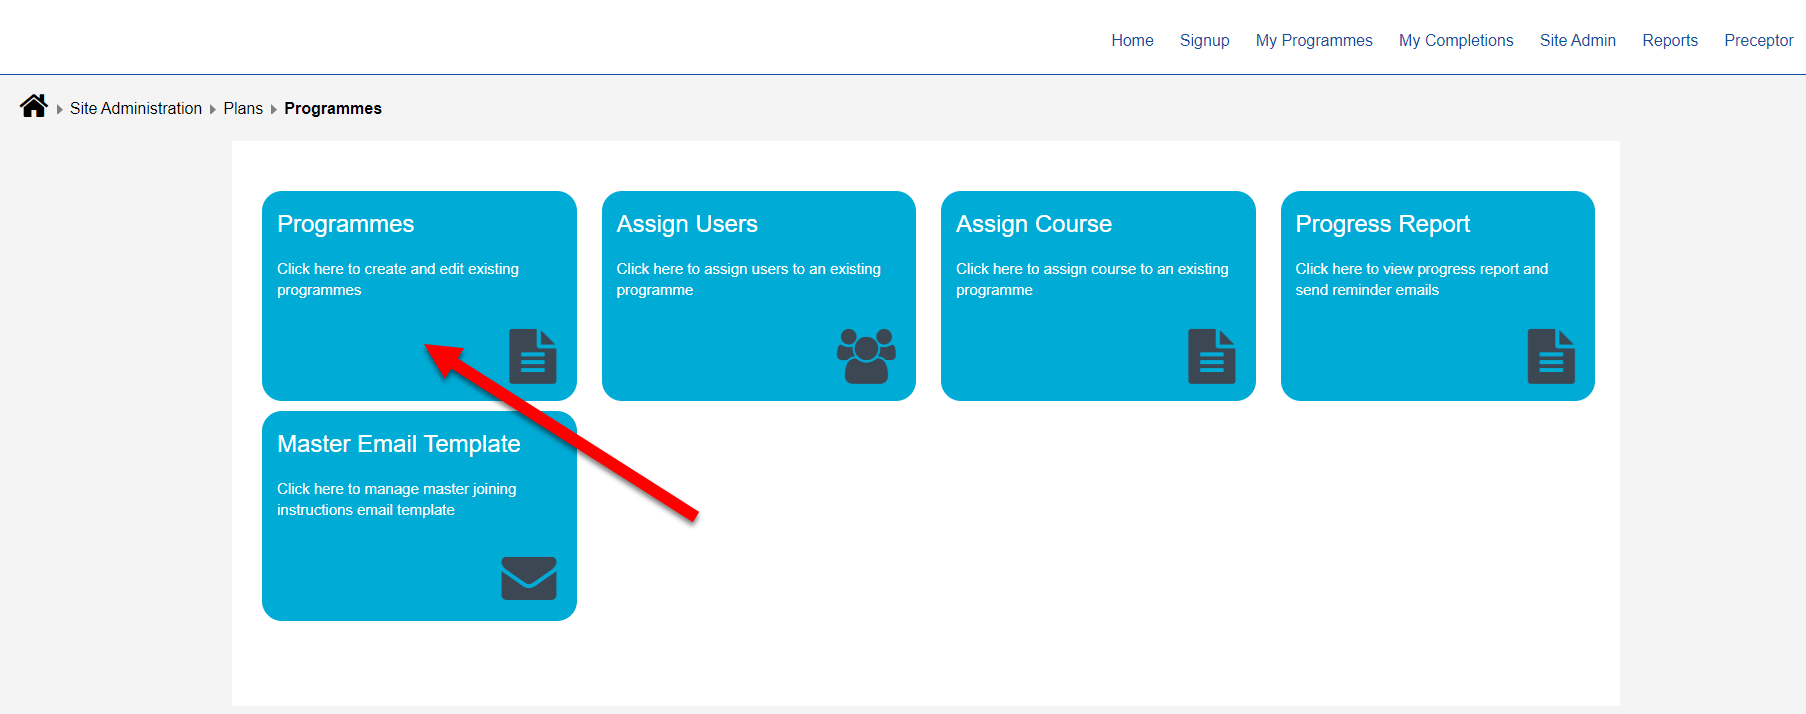Open the Signup menu item
This screenshot has height=714, width=1806.
(1204, 40)
